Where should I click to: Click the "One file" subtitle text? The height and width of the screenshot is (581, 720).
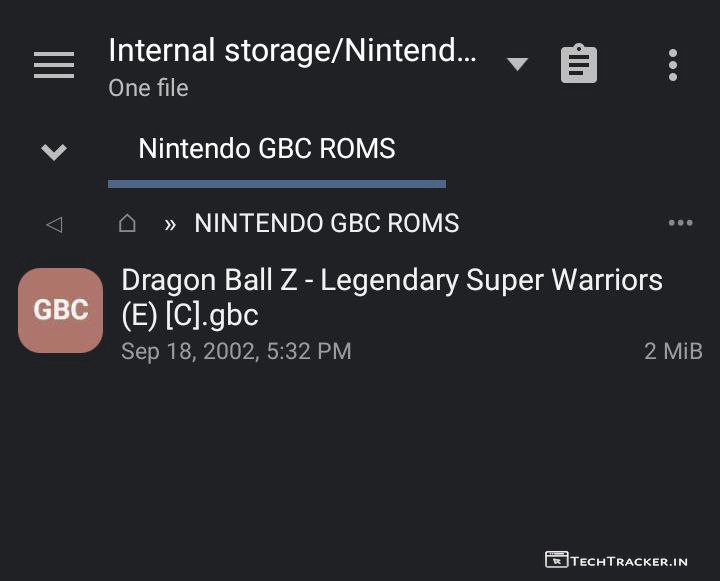click(x=148, y=88)
